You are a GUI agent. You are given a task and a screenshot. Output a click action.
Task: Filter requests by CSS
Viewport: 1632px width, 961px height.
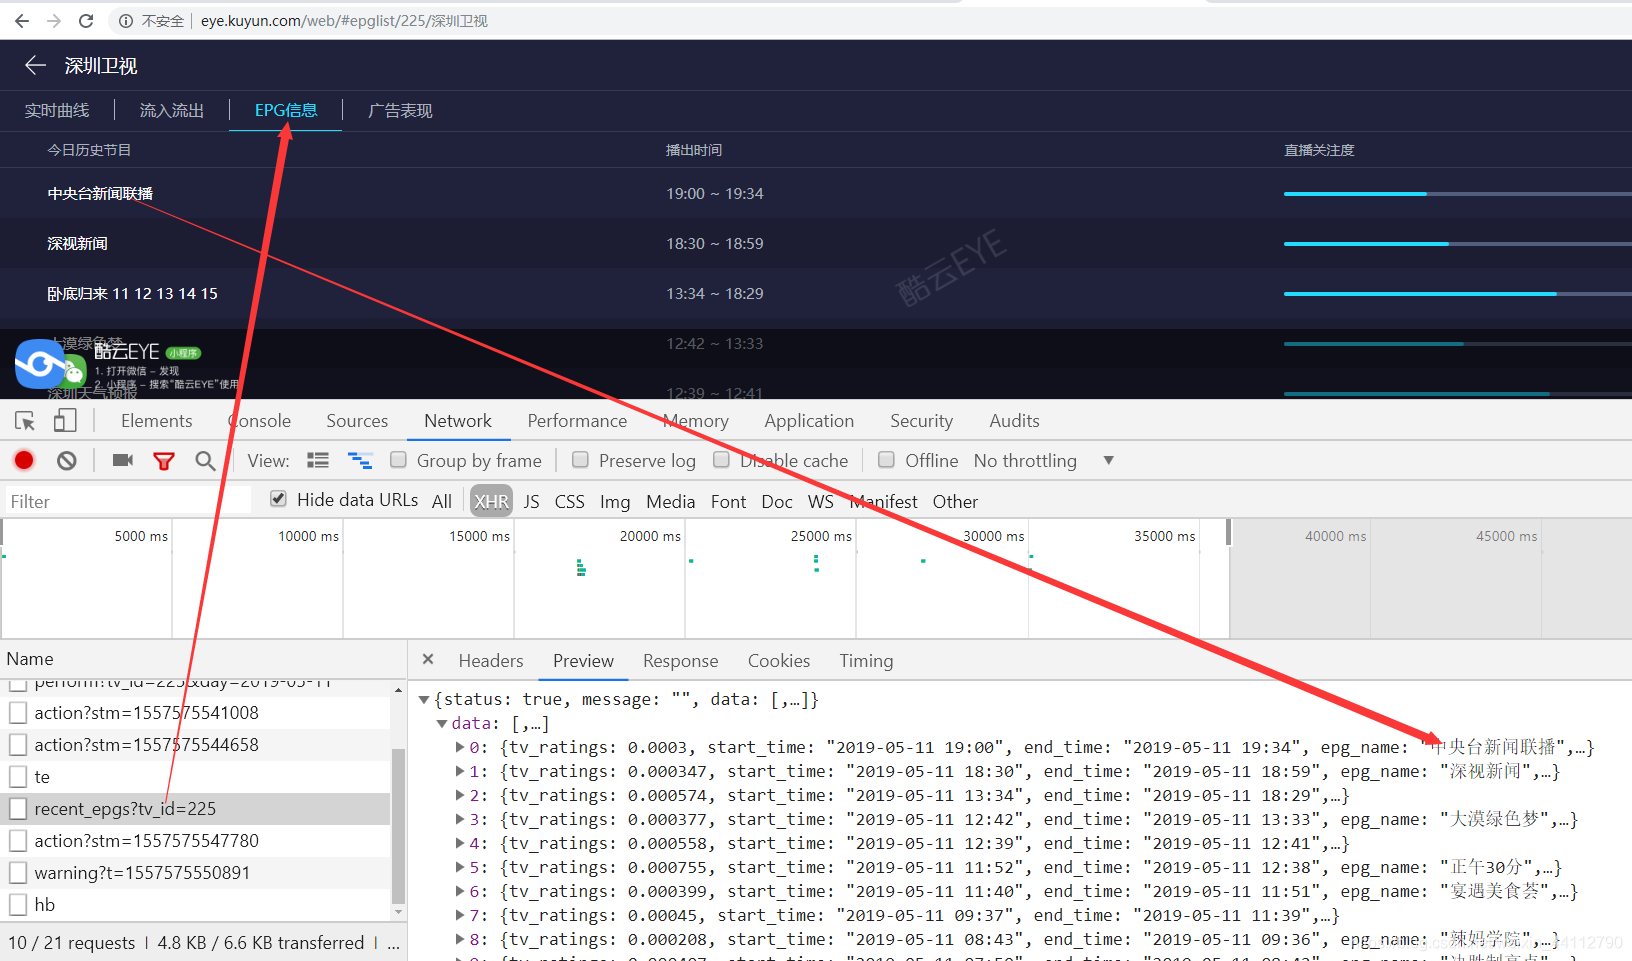click(569, 501)
